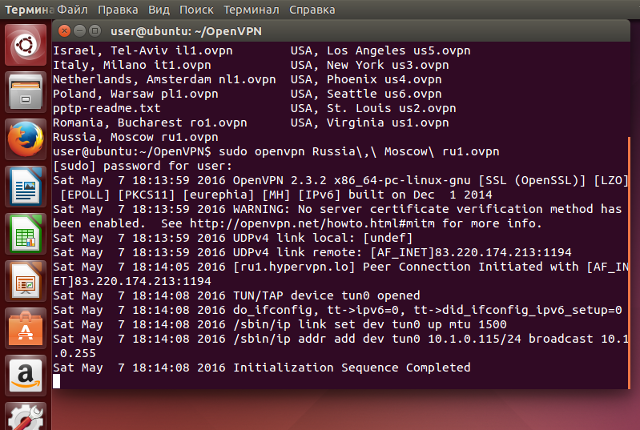Click the 'USA, Seattle us6.ovpn' entry
The image size is (640, 430).
(366, 94)
